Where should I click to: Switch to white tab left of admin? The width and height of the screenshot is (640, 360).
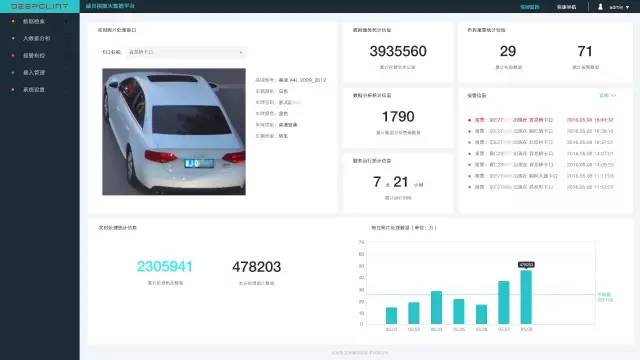[x=567, y=7]
